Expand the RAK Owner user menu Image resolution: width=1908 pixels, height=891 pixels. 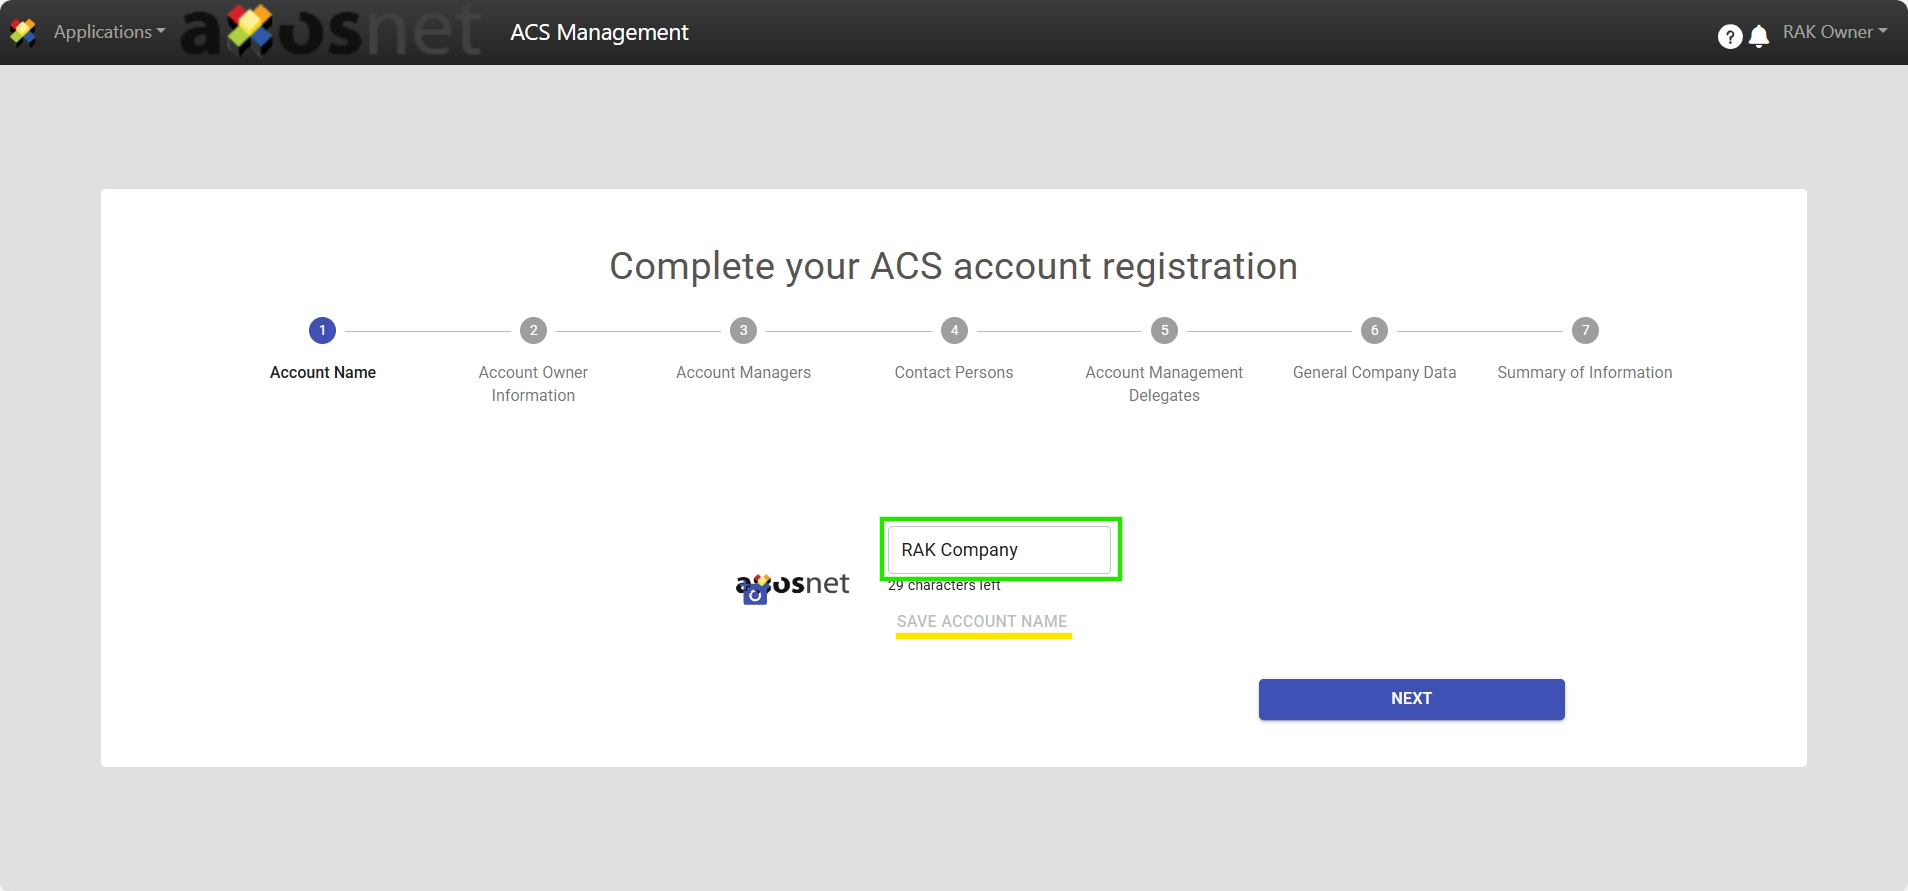[1834, 32]
